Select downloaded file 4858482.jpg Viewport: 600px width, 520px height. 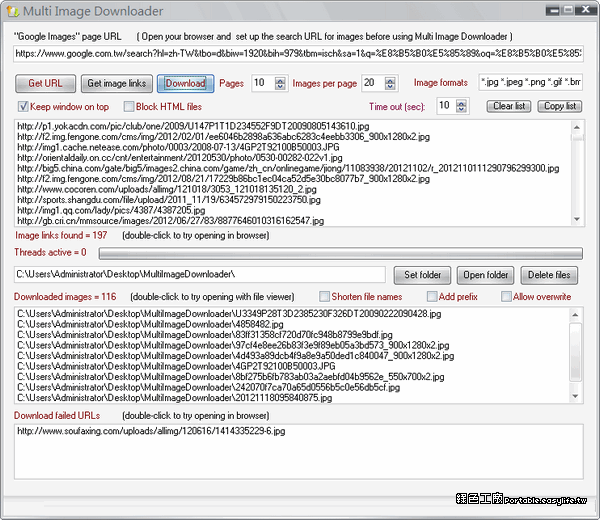coord(150,324)
